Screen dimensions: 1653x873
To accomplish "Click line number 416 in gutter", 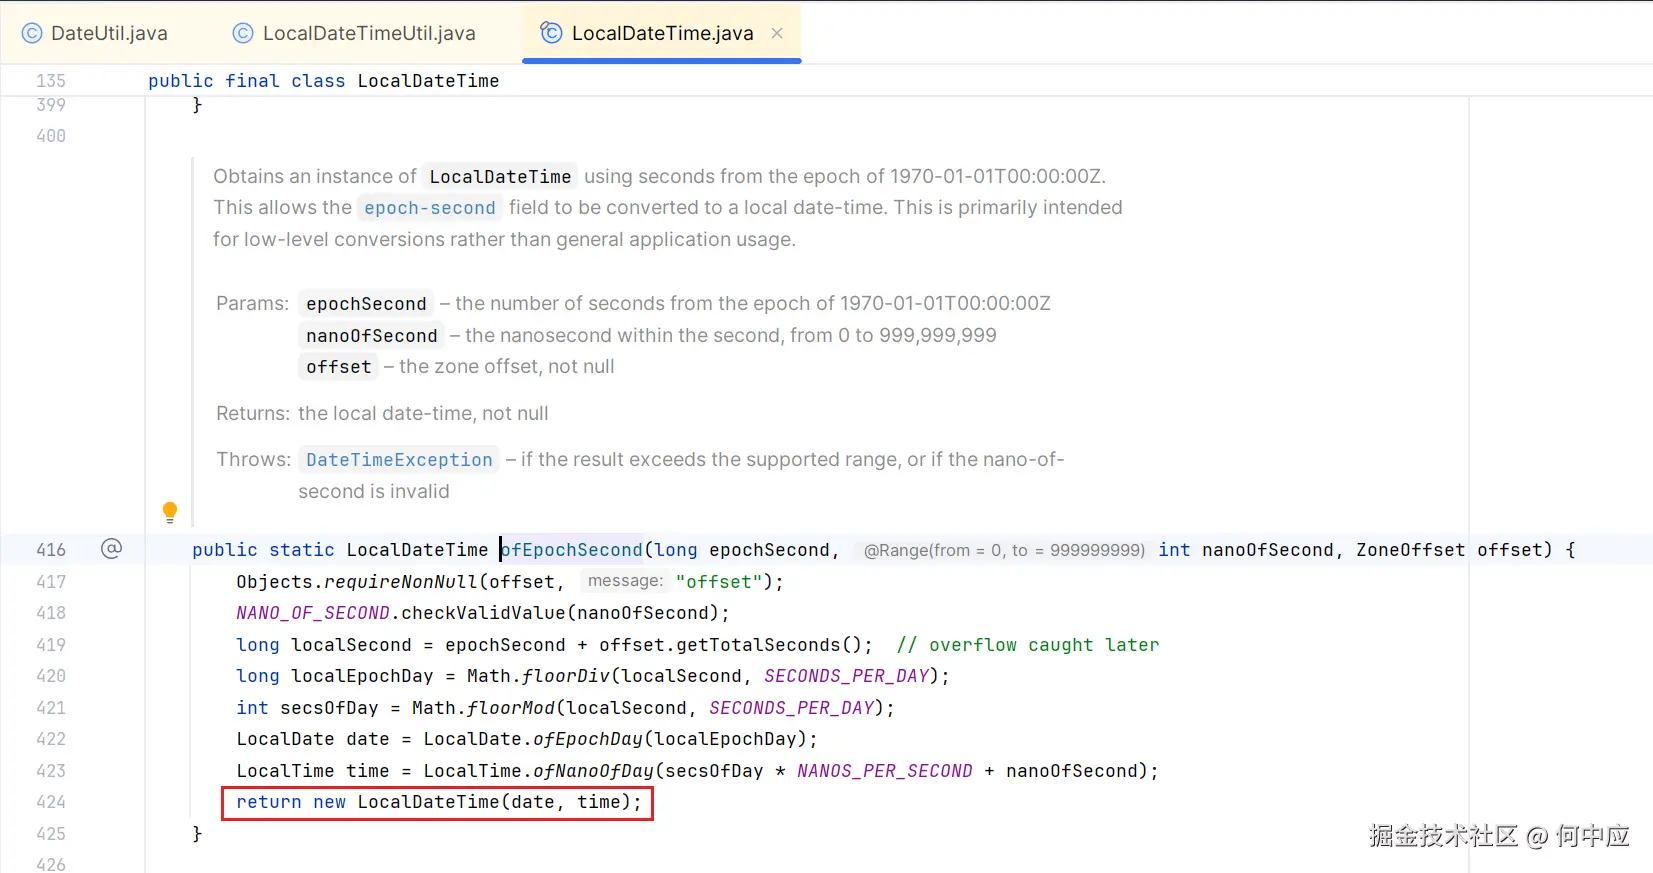I will click(51, 550).
